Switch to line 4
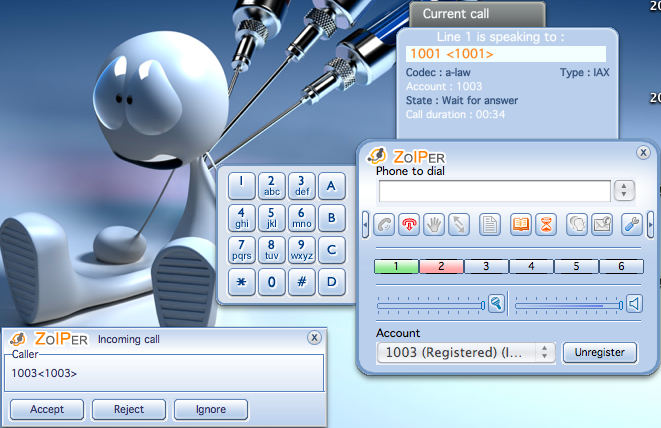The width and height of the screenshot is (661, 428). [x=531, y=266]
